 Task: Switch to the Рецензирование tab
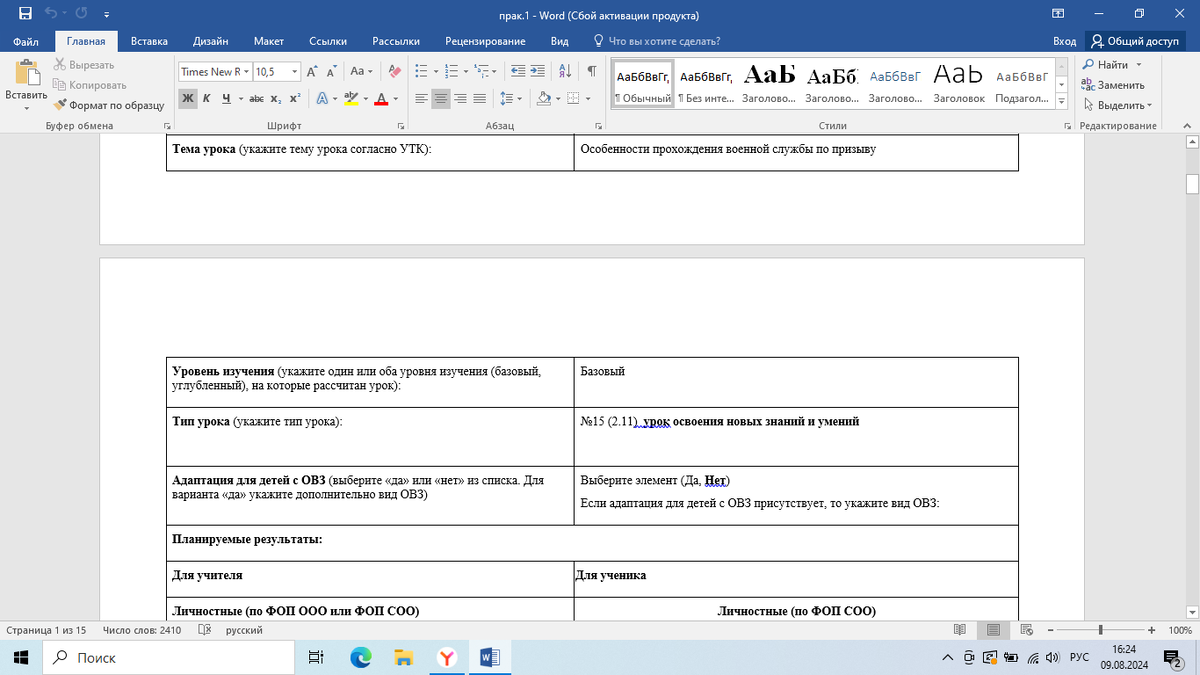click(485, 41)
